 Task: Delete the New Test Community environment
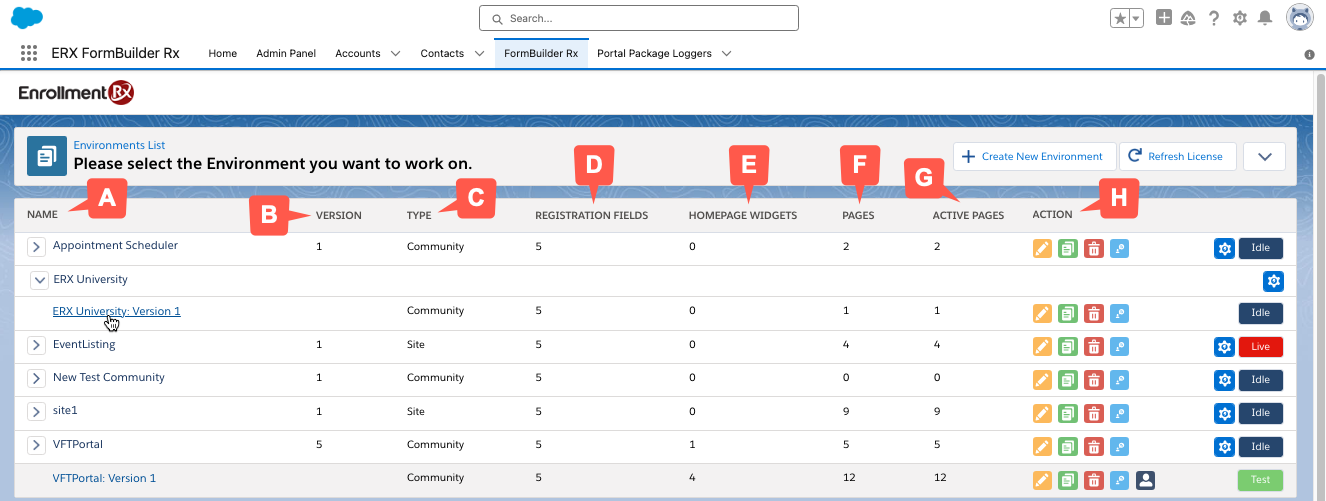(x=1094, y=380)
